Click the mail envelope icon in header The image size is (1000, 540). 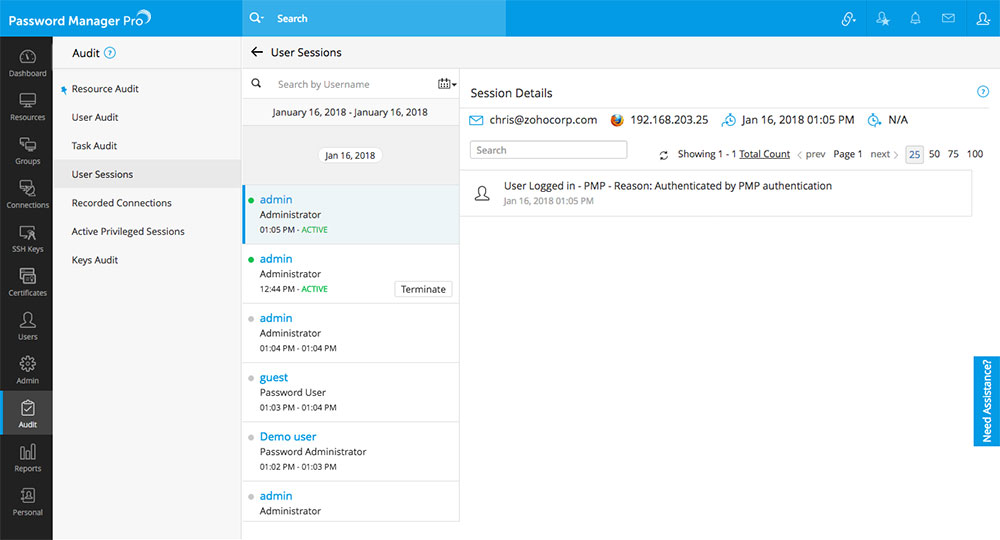948,18
